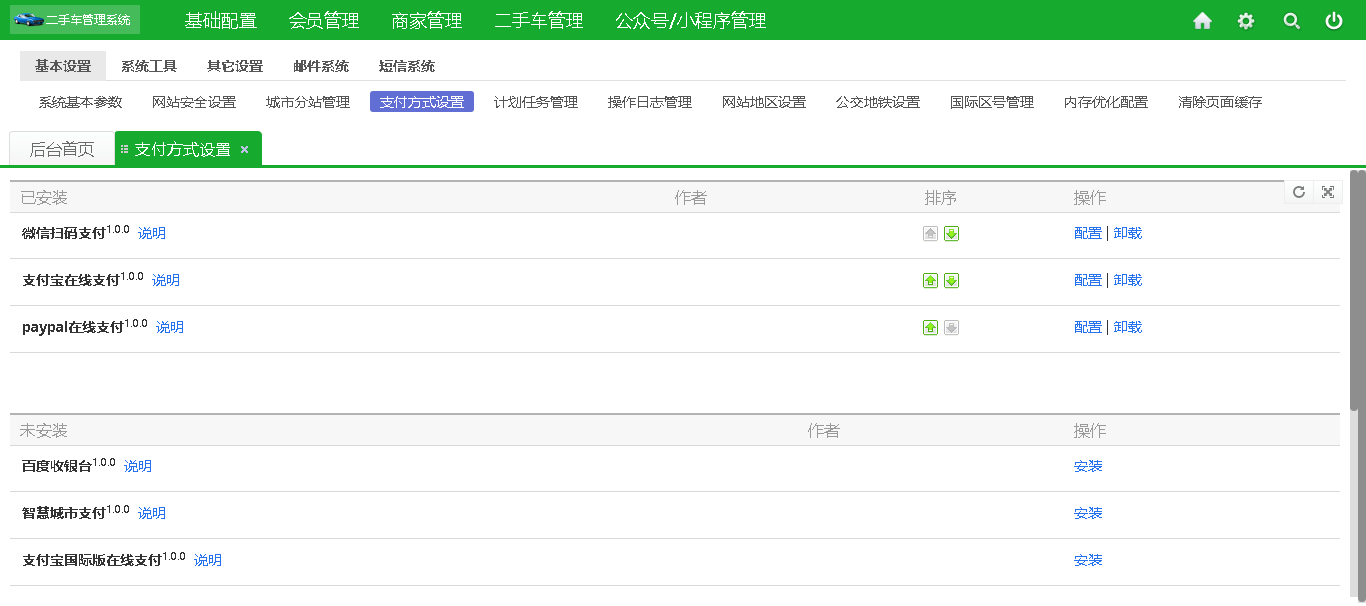This screenshot has height=606, width=1366.
Task: Configure 微信扫码支付 payment method
Action: [1087, 233]
